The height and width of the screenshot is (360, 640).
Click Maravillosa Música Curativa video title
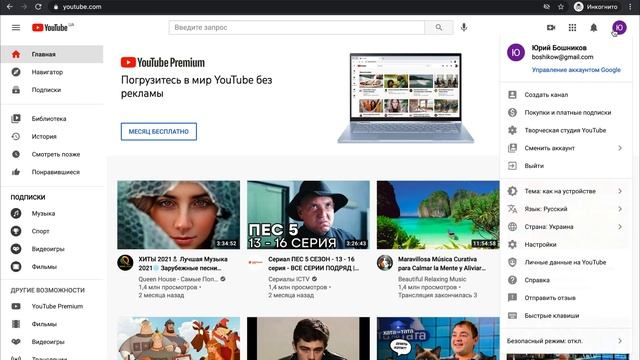tap(442, 264)
